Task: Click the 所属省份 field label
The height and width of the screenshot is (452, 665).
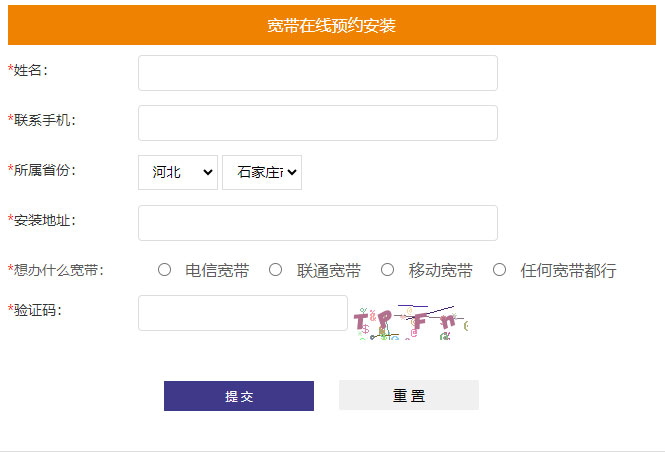Action: [x=44, y=170]
